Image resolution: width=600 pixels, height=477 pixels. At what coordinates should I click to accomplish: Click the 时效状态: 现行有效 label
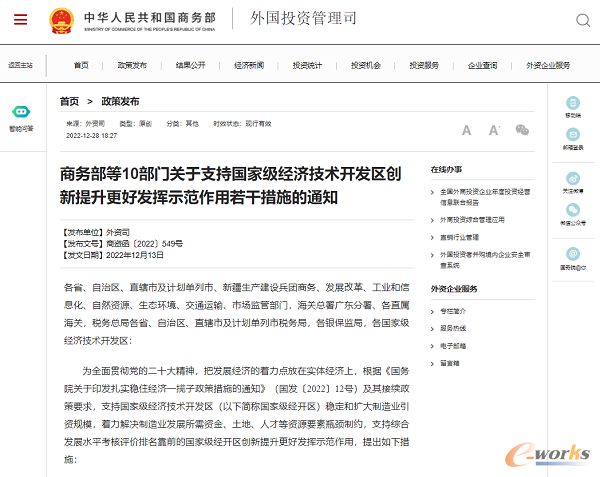point(242,124)
